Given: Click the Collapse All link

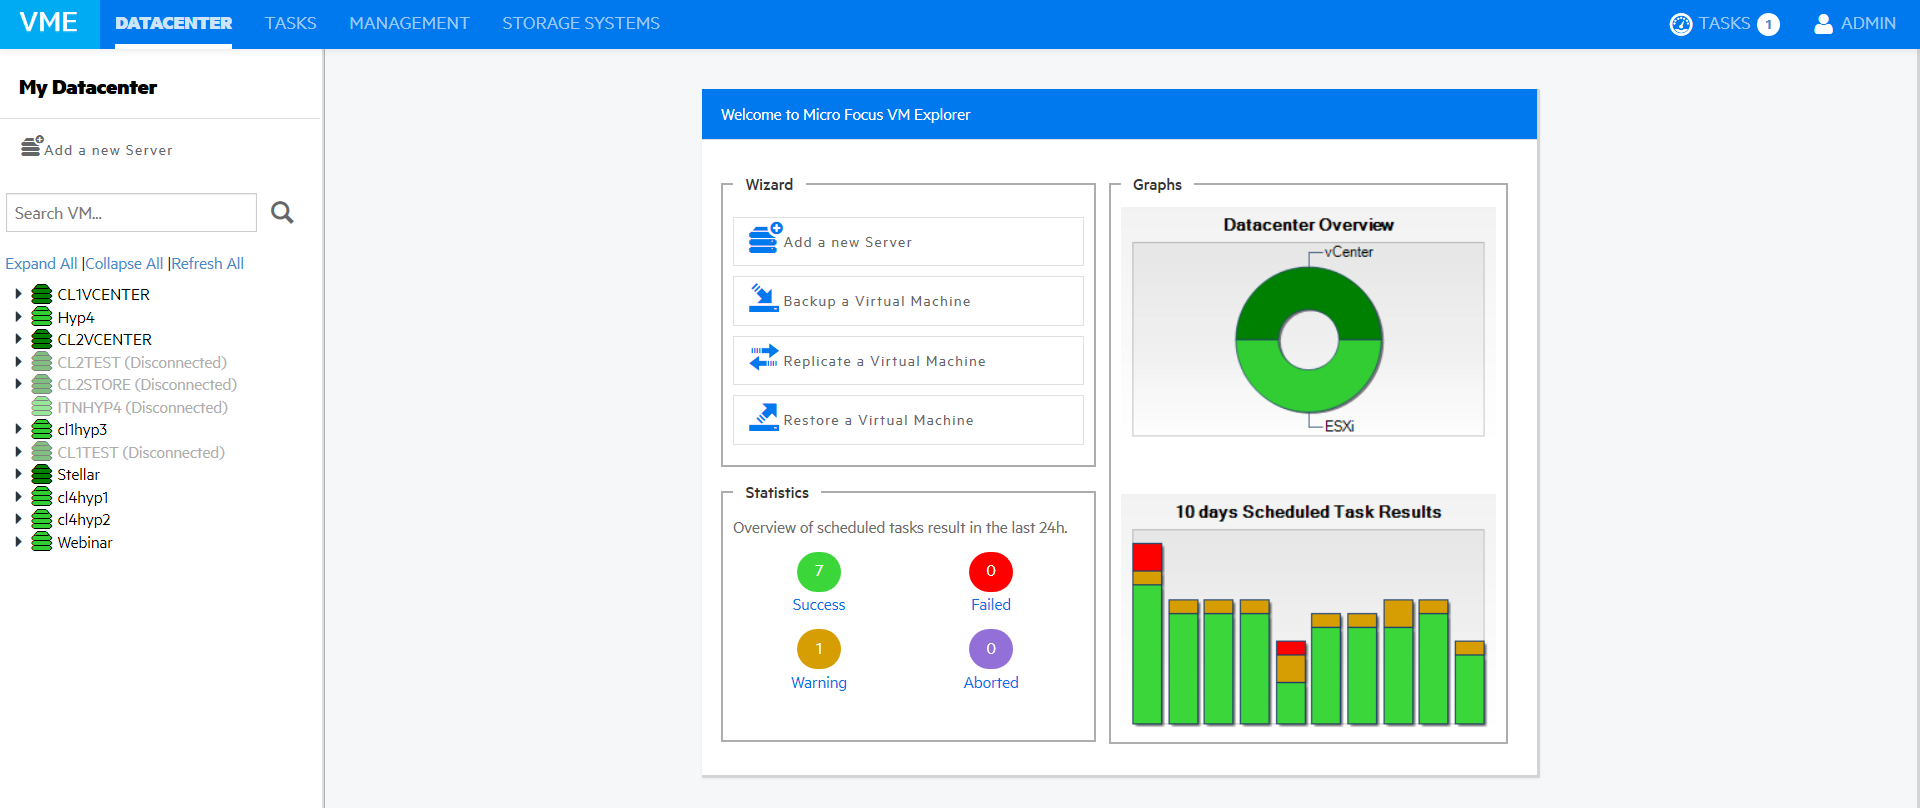Looking at the screenshot, I should pyautogui.click(x=124, y=264).
